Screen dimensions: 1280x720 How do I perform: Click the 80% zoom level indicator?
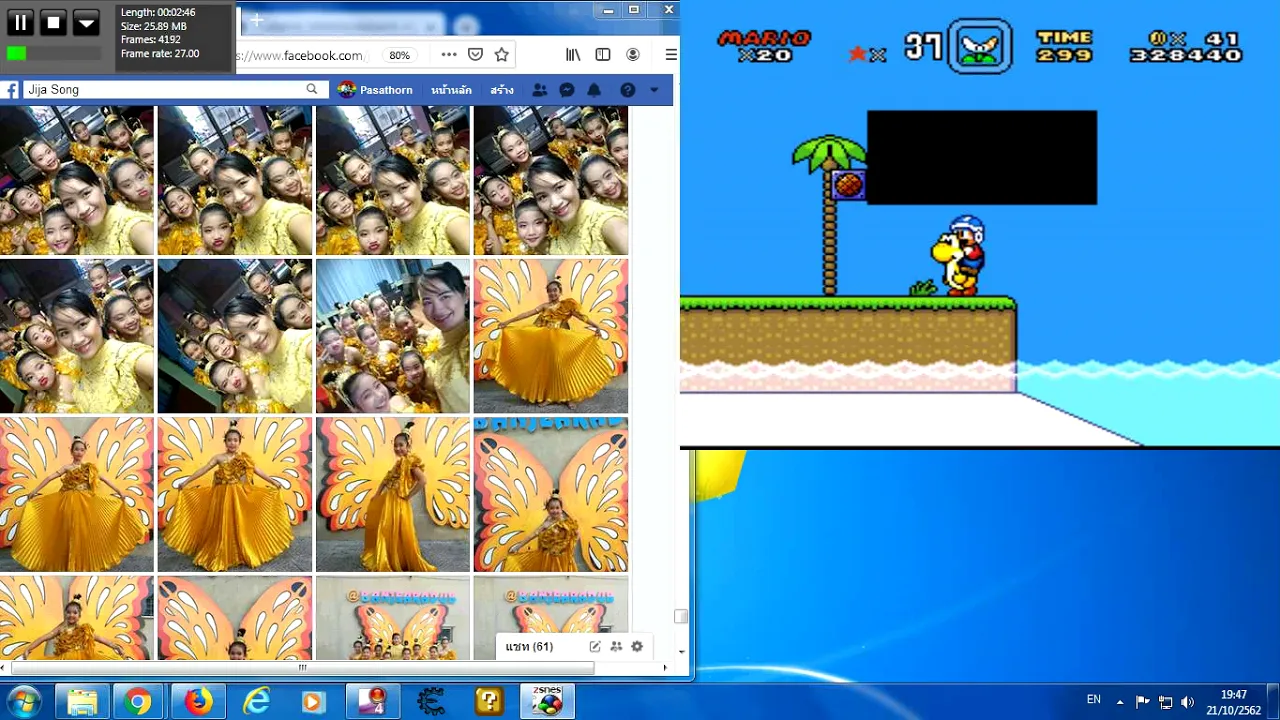(x=400, y=55)
